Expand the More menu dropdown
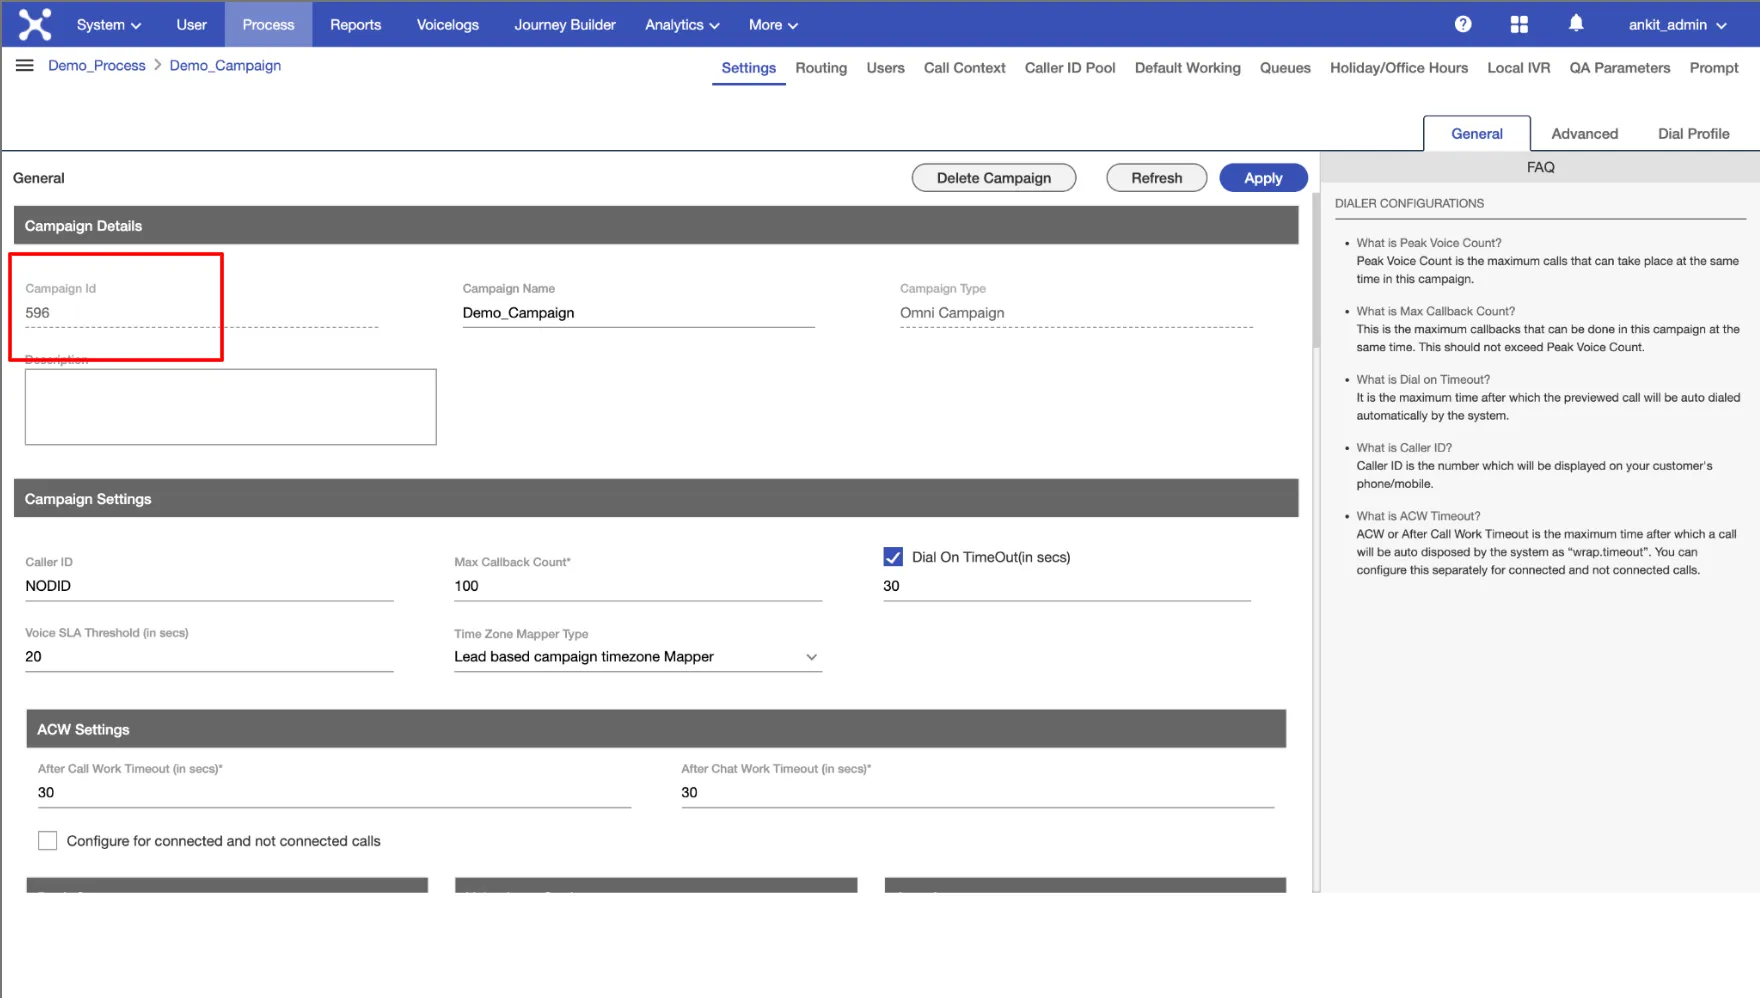The height and width of the screenshot is (998, 1760). (x=773, y=24)
